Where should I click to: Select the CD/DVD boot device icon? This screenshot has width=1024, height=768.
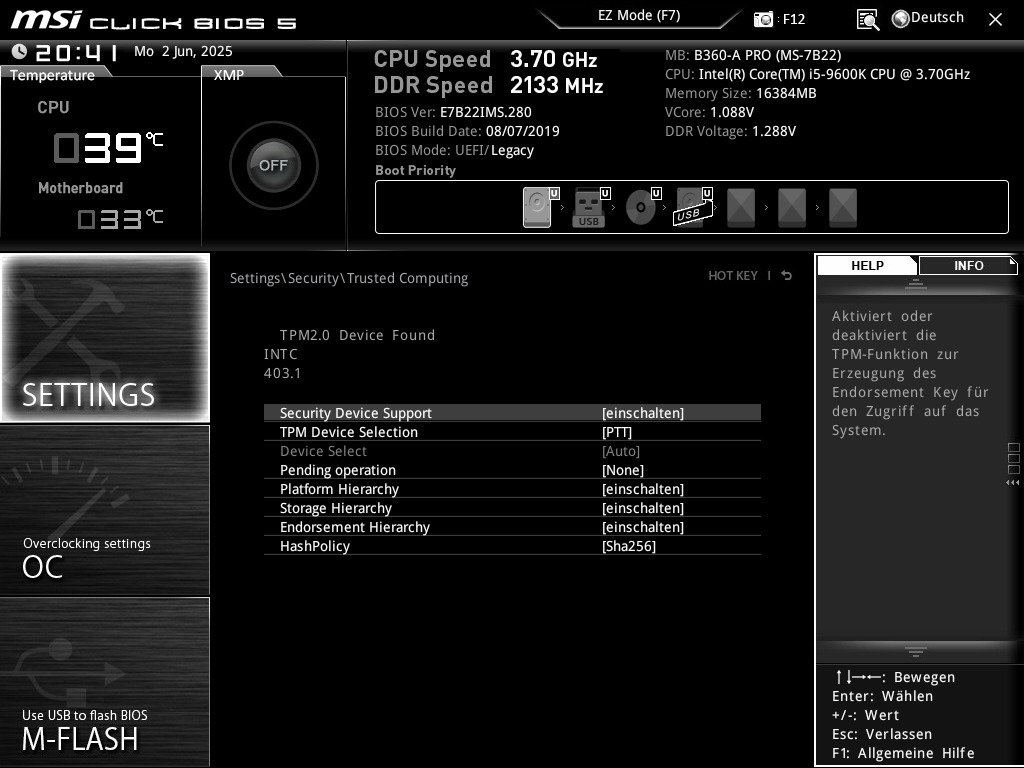[x=641, y=207]
